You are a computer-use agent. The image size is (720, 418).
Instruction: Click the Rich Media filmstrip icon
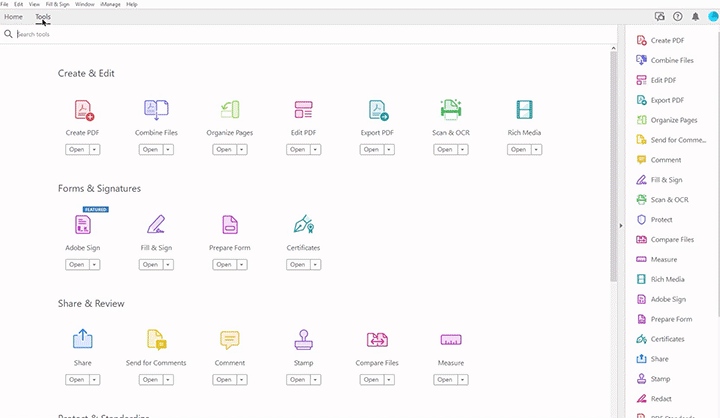(524, 110)
